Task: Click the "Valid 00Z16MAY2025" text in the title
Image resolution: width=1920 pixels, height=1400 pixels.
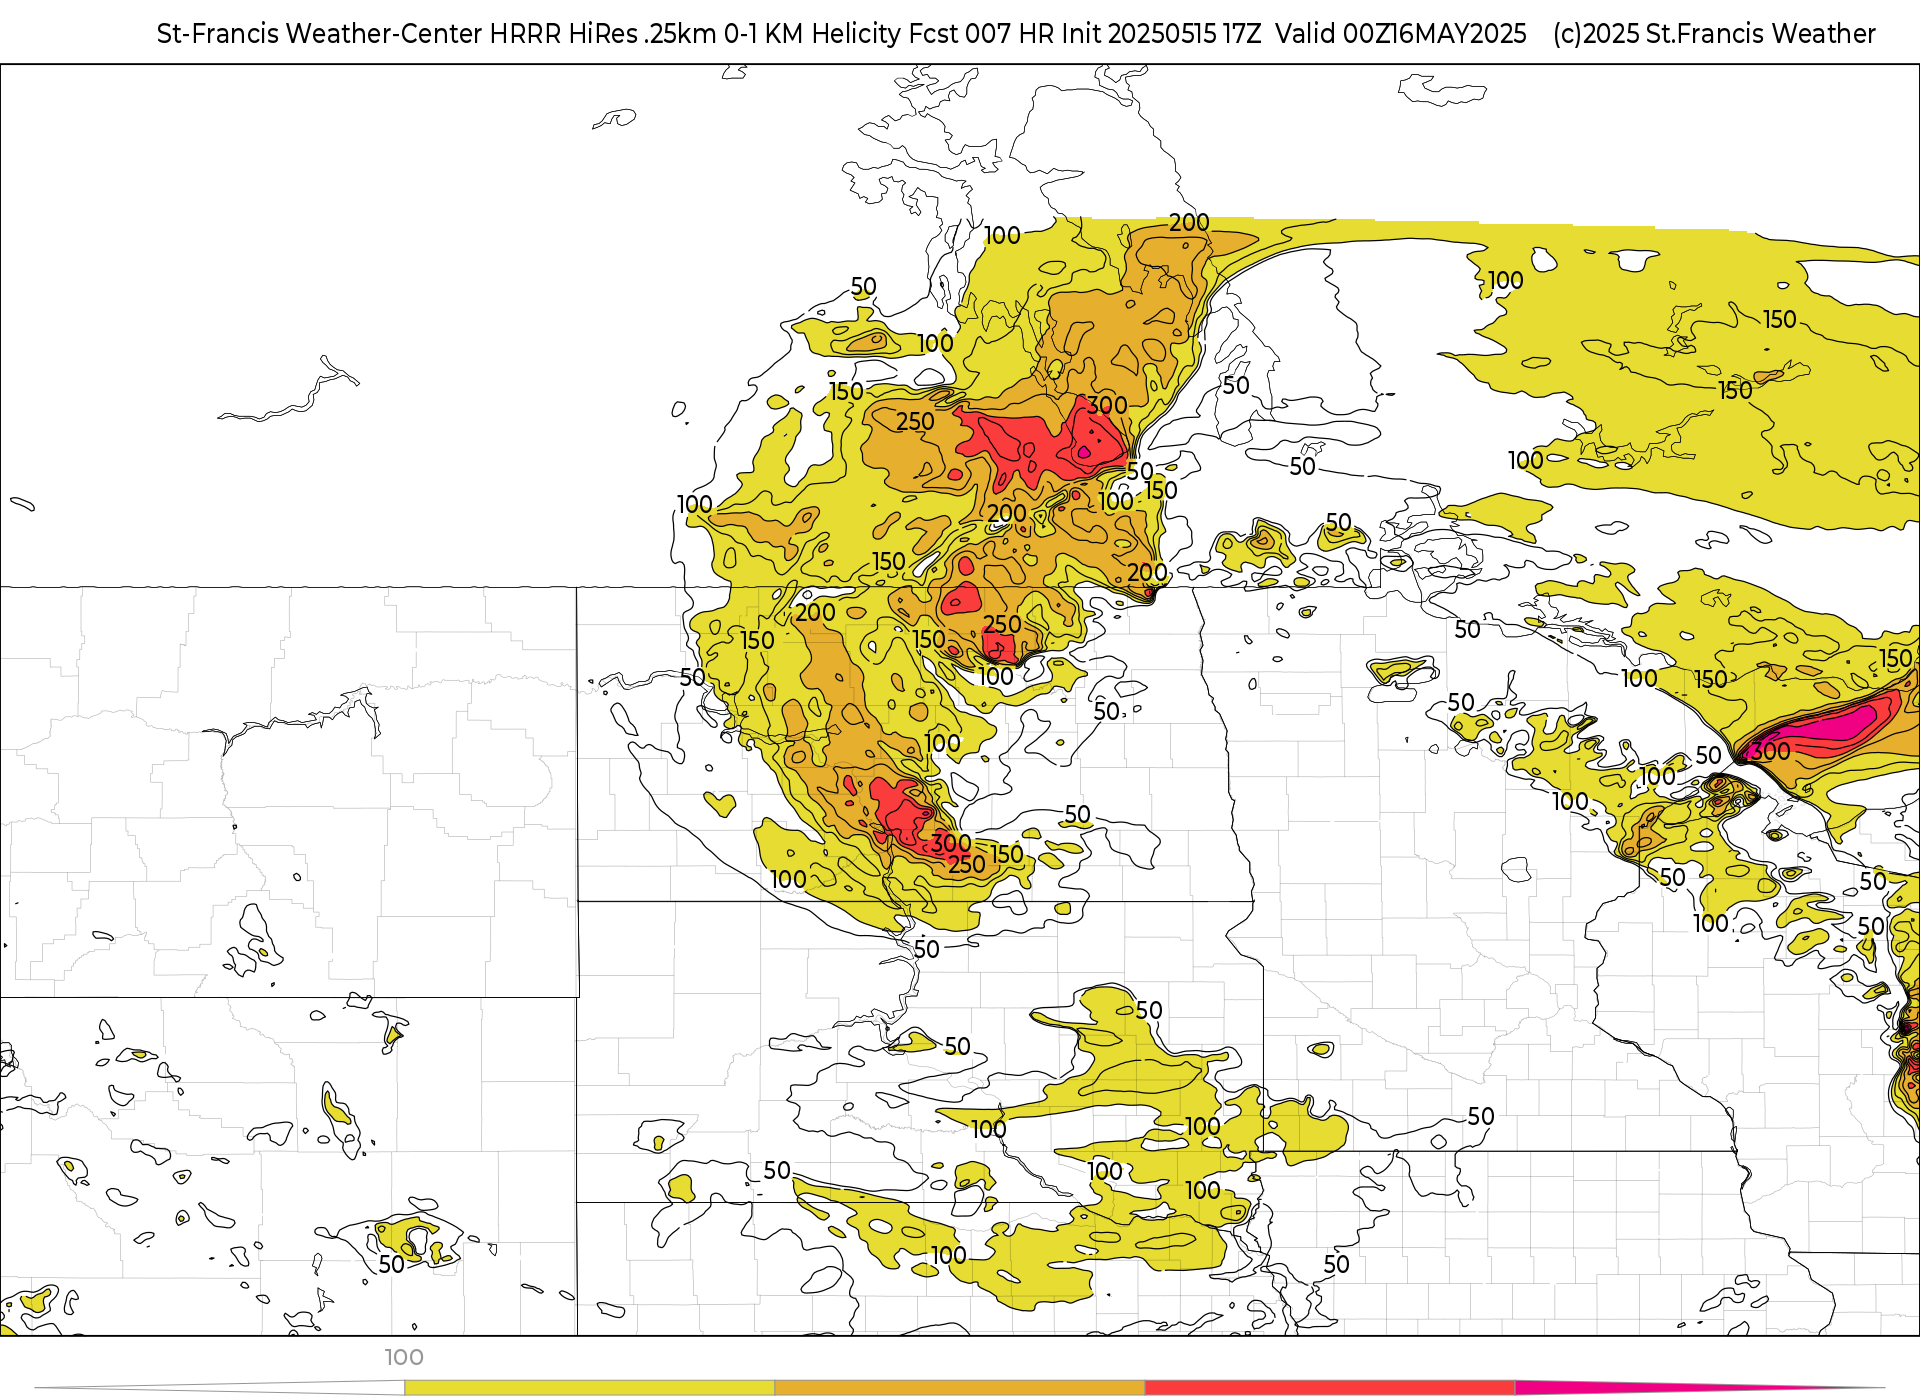Action: click(x=1401, y=34)
